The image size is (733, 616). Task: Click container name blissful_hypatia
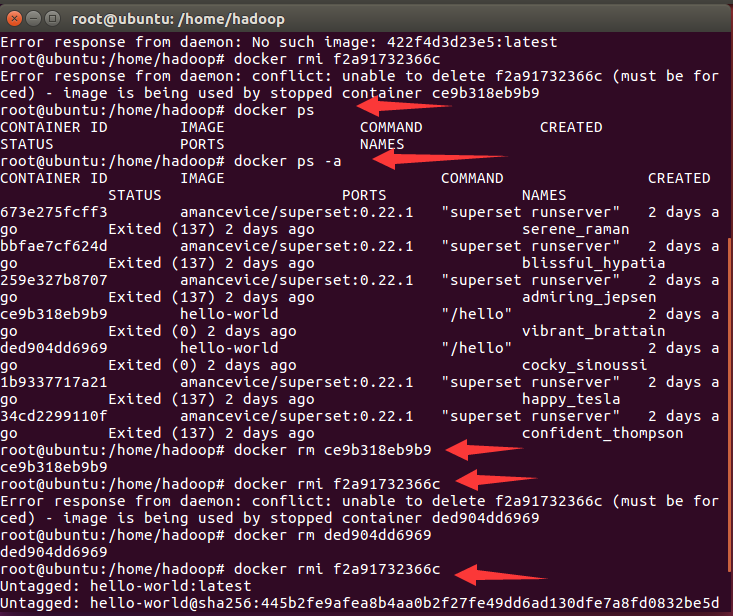tap(593, 264)
